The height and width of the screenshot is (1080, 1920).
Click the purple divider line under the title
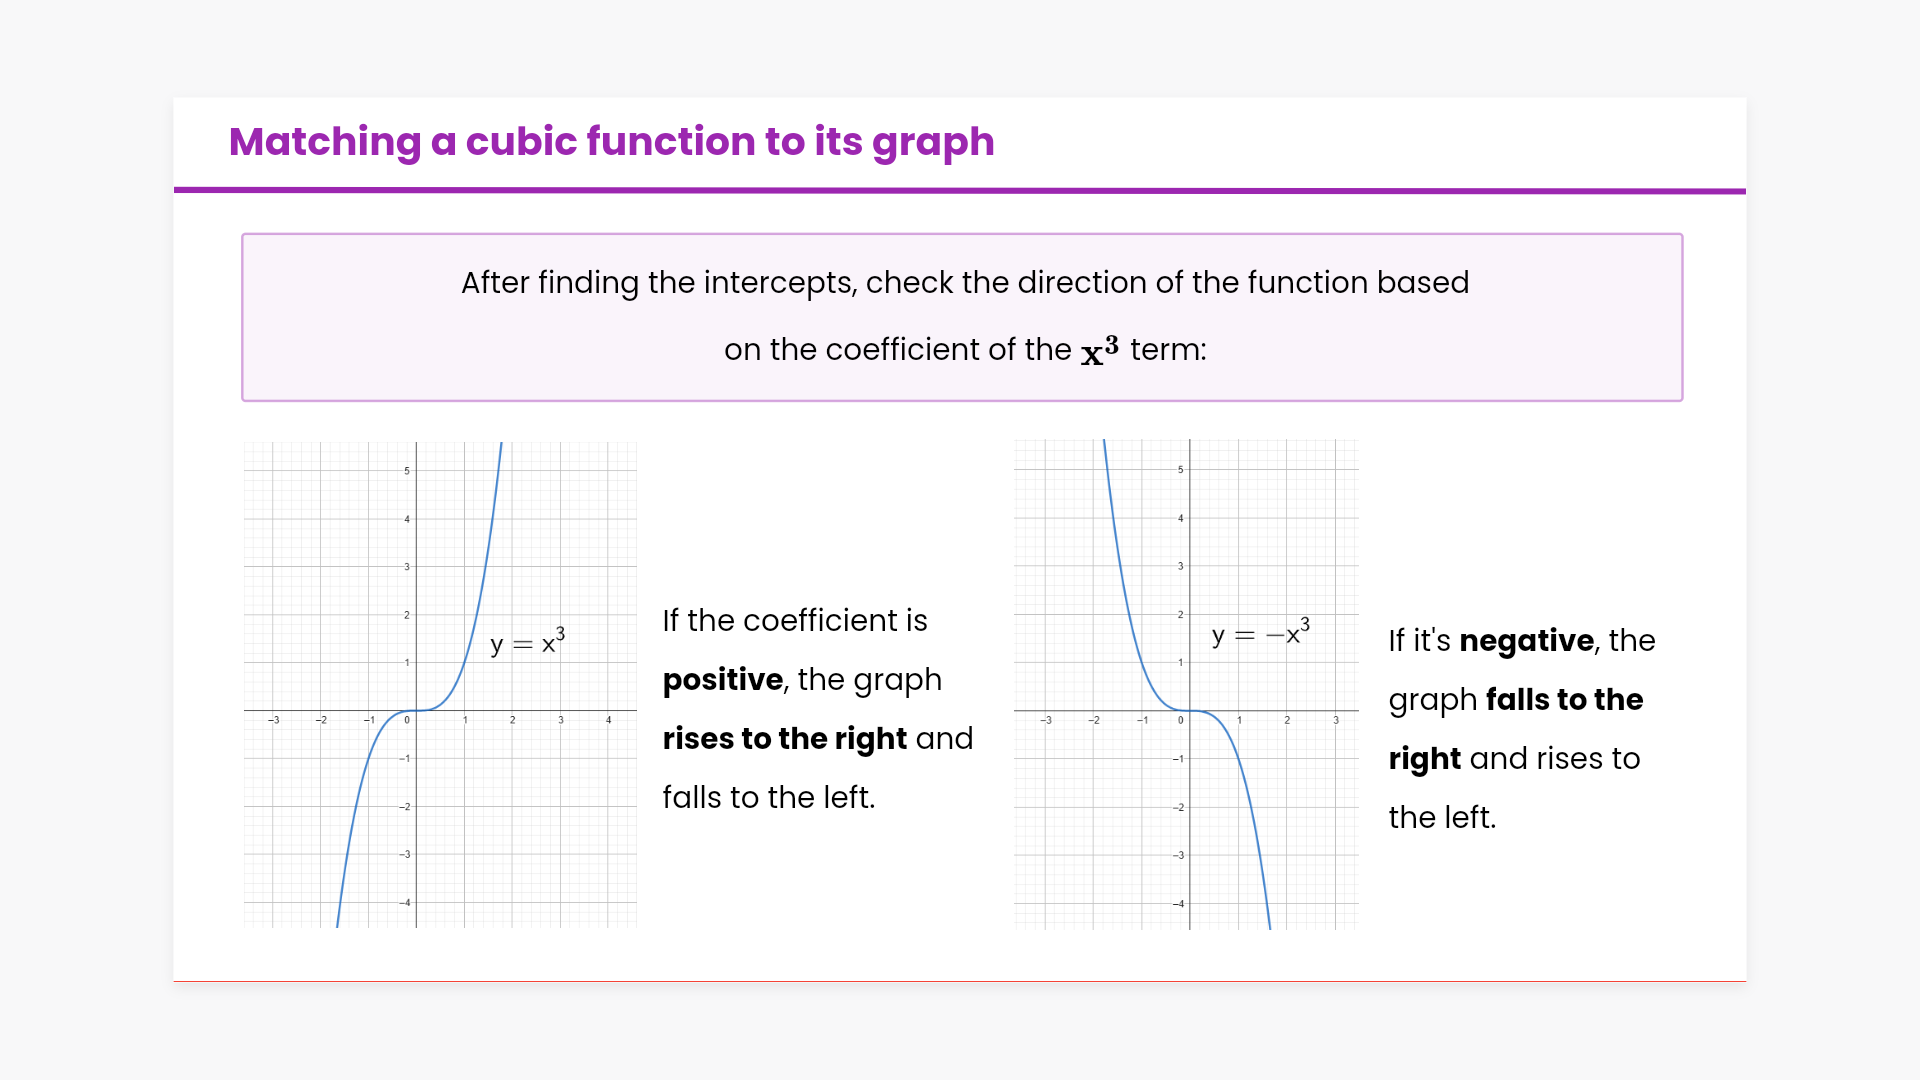[x=960, y=190]
